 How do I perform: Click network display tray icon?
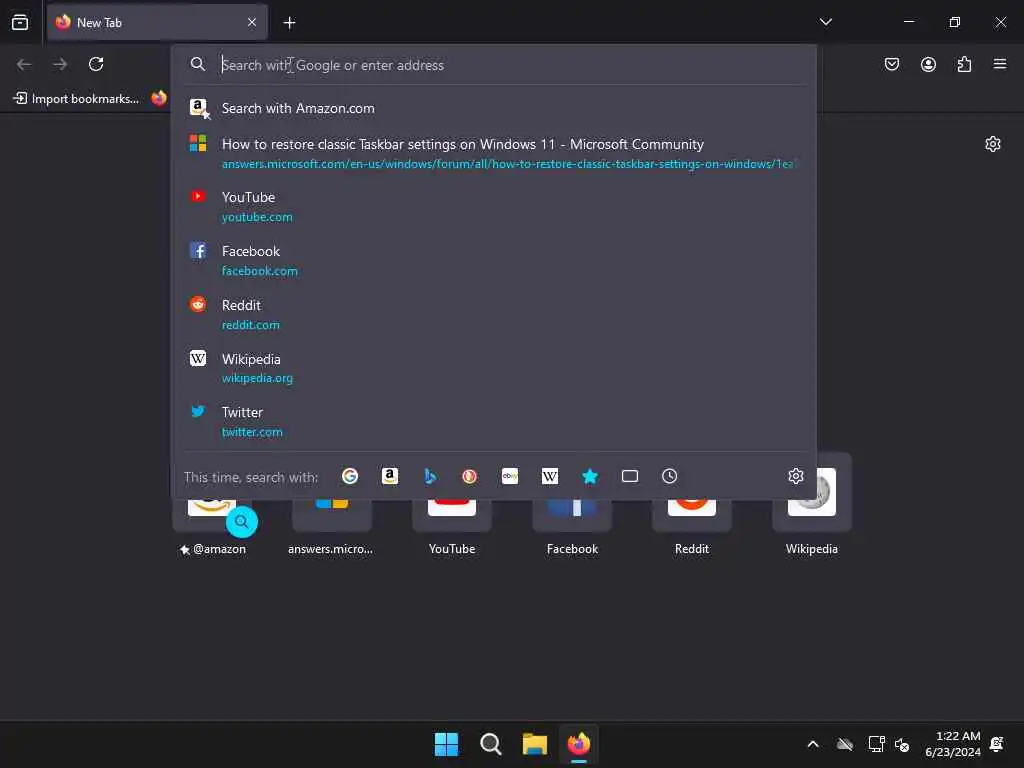pos(876,744)
